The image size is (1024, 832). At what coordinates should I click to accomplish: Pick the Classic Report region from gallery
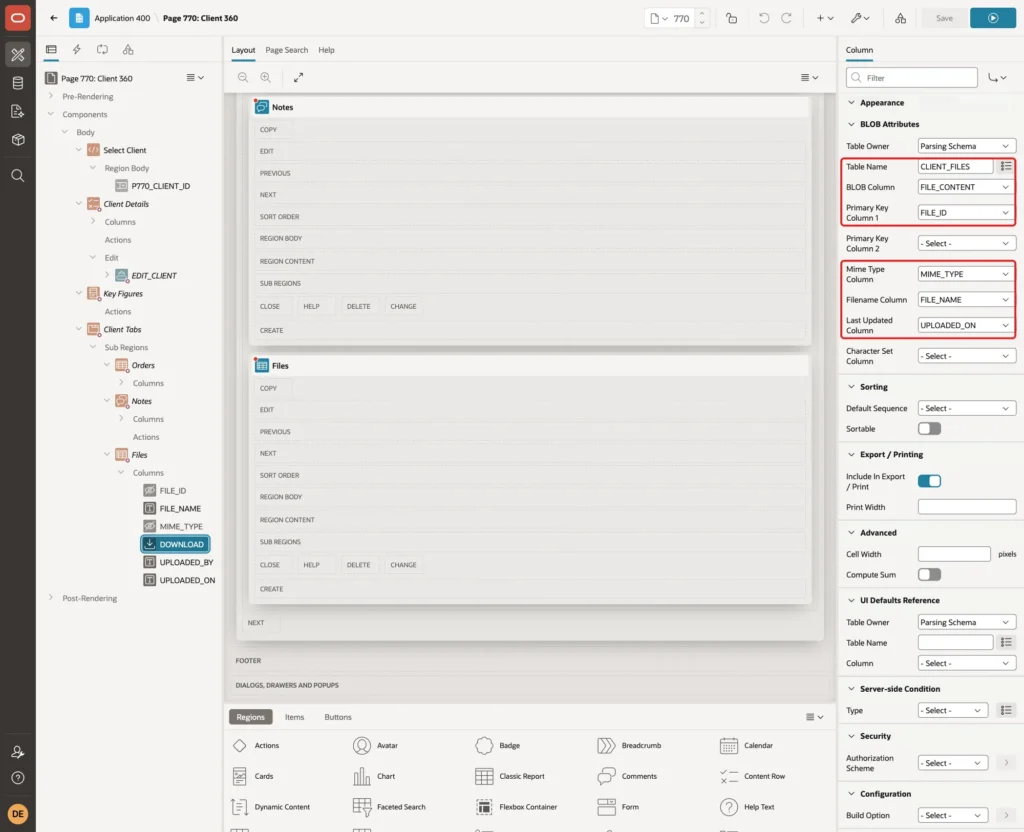[x=510, y=776]
